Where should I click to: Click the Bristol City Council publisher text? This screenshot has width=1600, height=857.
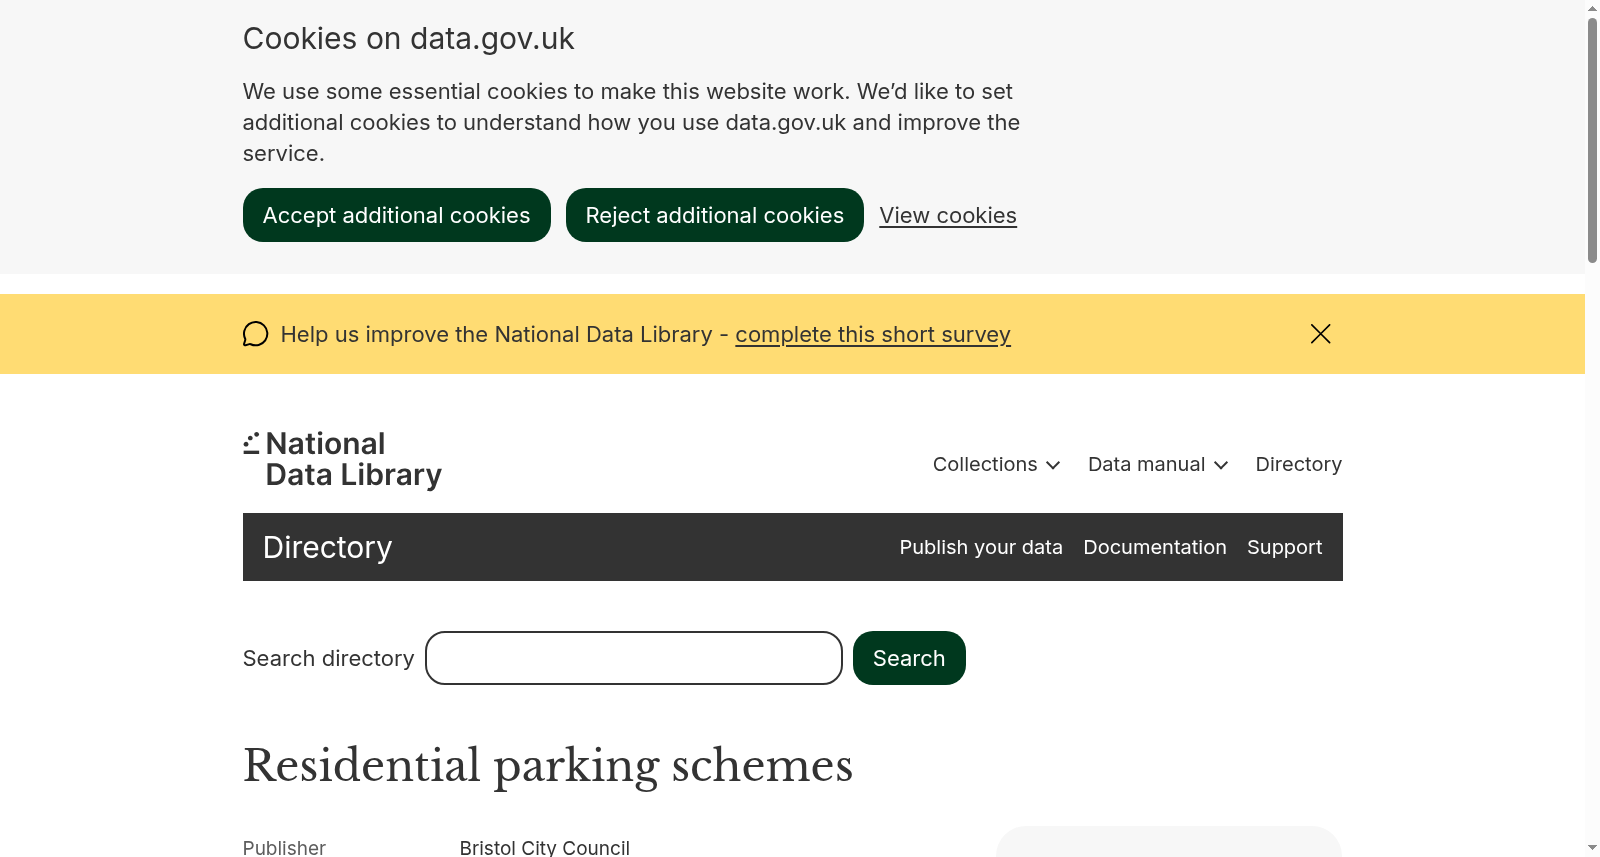[x=545, y=847]
